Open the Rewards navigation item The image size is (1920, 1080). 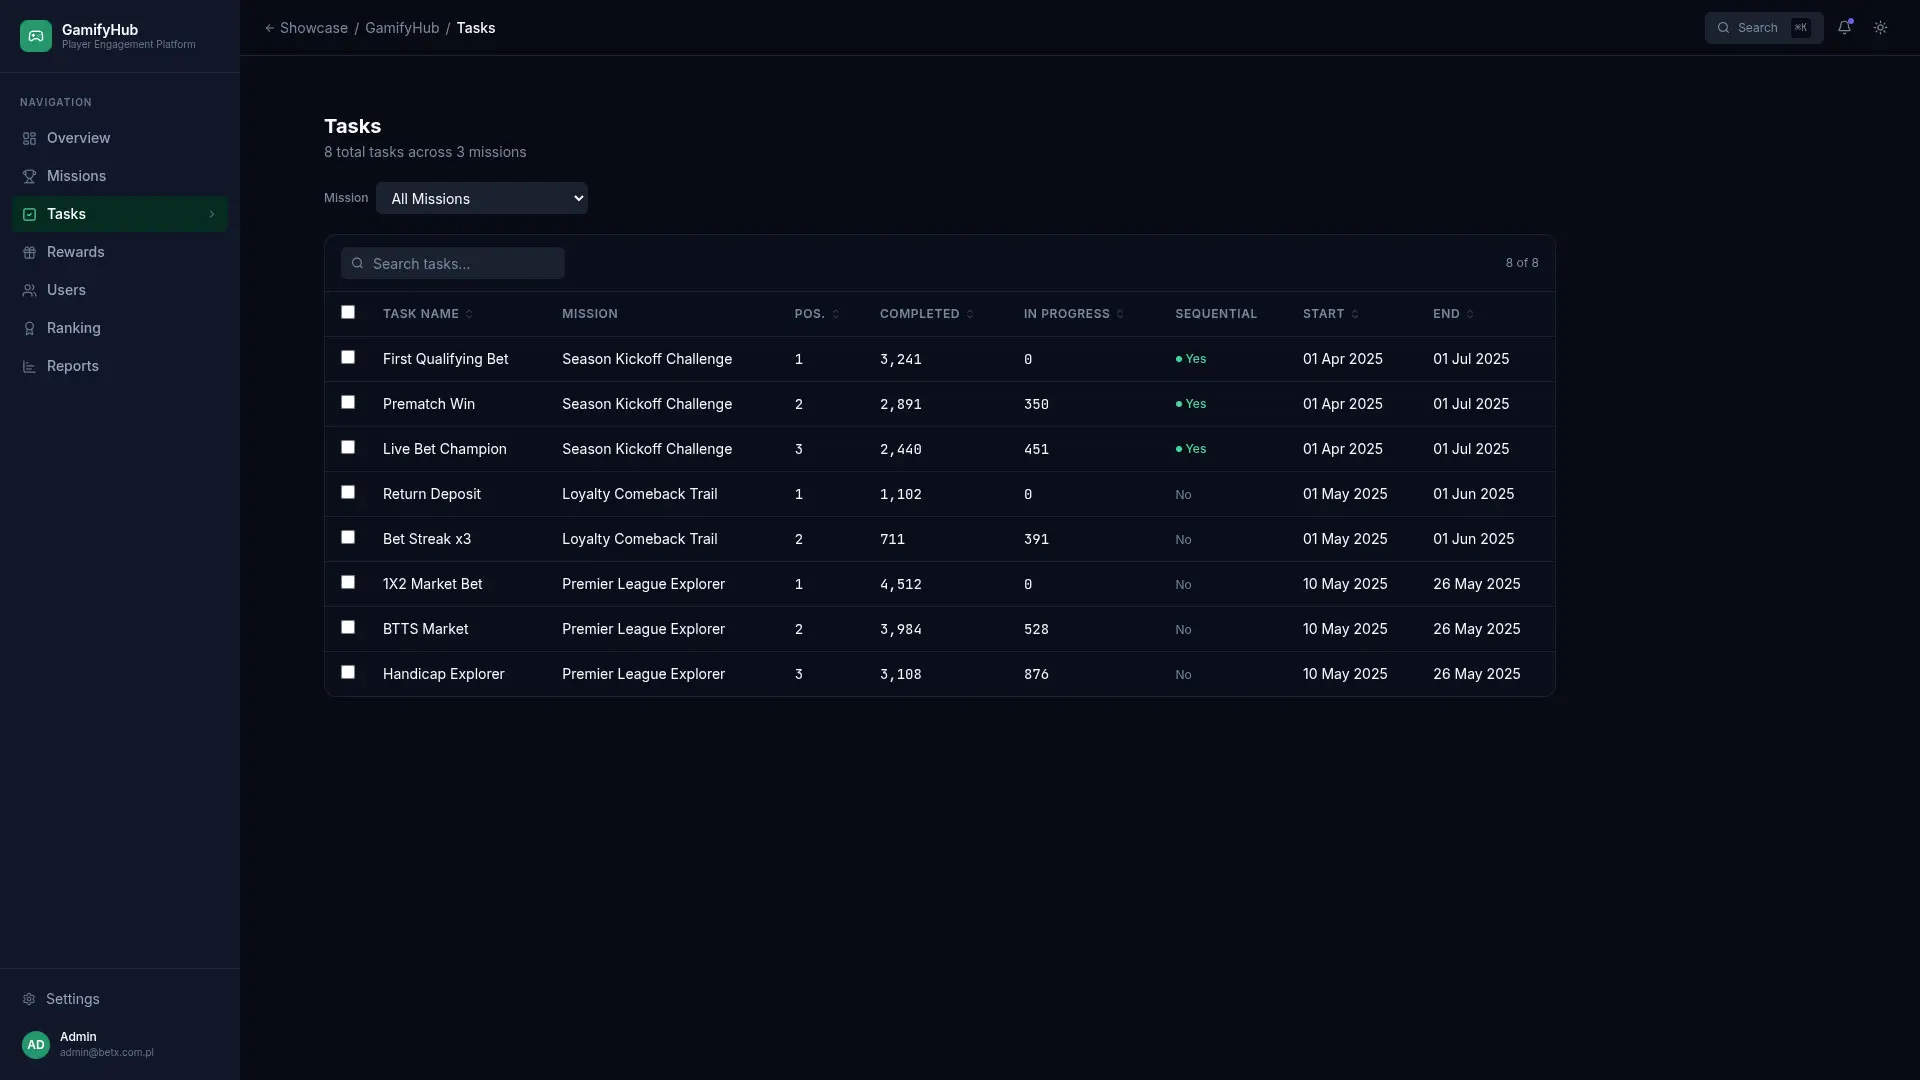(120, 252)
